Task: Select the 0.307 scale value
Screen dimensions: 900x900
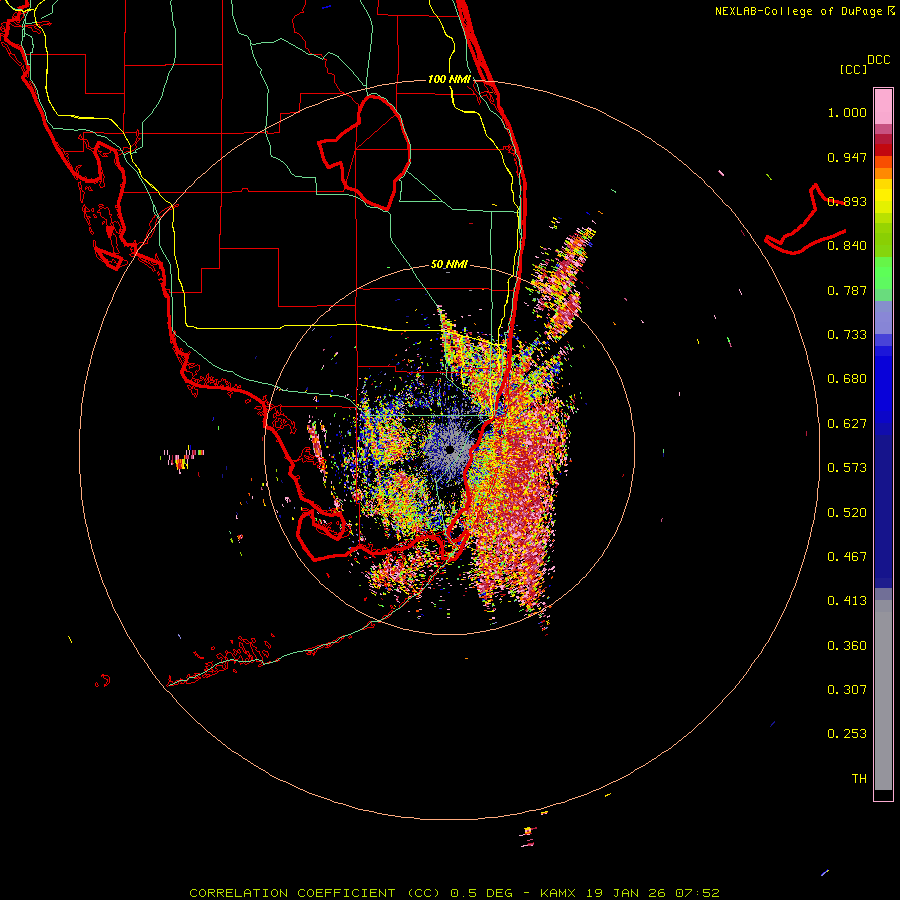Action: (847, 690)
